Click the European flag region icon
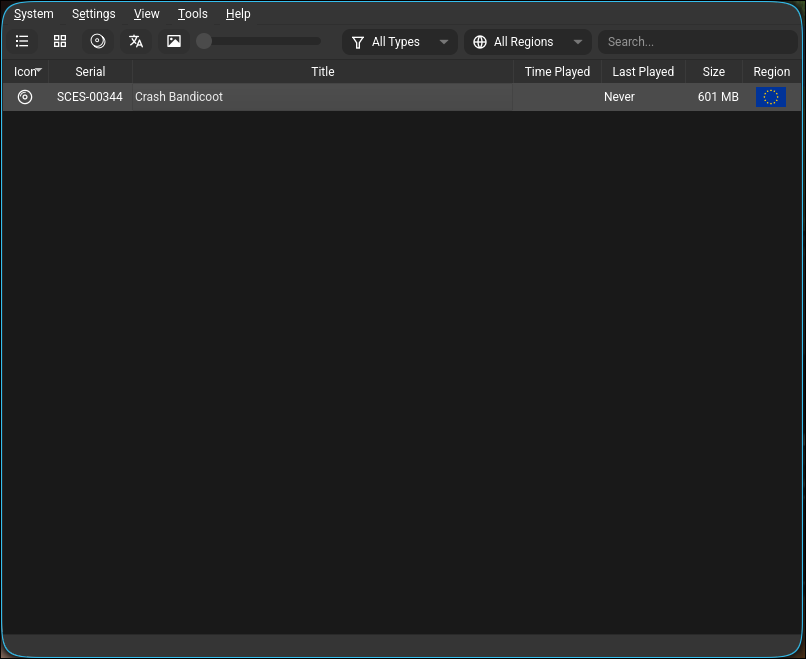The image size is (806, 659). pyautogui.click(x=771, y=97)
